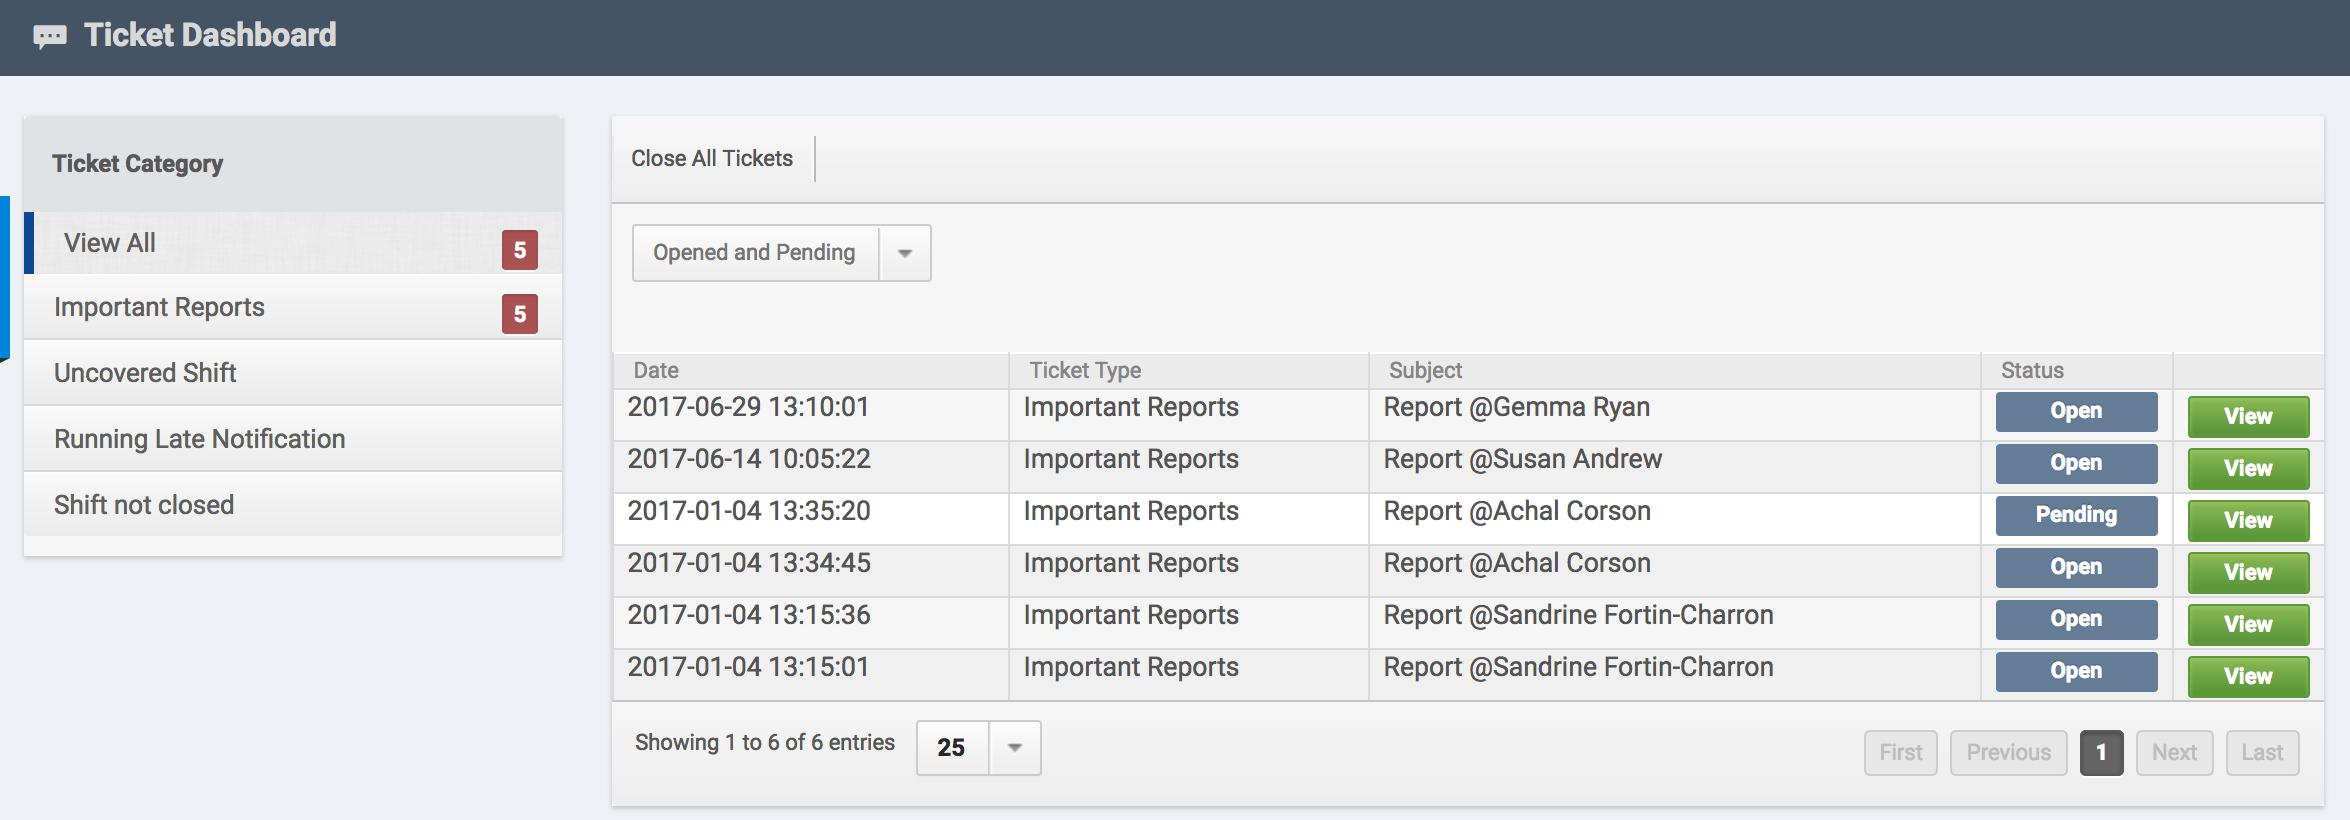Click the Pending status on Achal Corson ticket
Viewport: 2350px width, 820px height.
click(x=2076, y=515)
